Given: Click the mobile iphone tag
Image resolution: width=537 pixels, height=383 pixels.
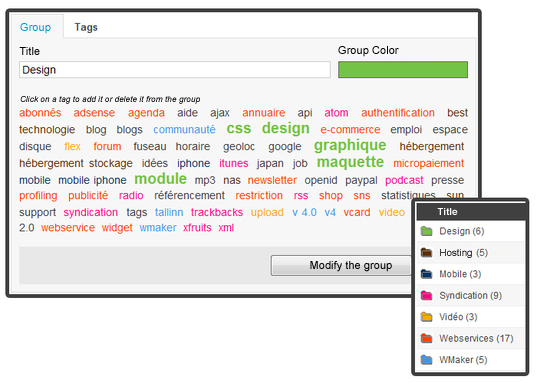Looking at the screenshot, I should pos(92,180).
